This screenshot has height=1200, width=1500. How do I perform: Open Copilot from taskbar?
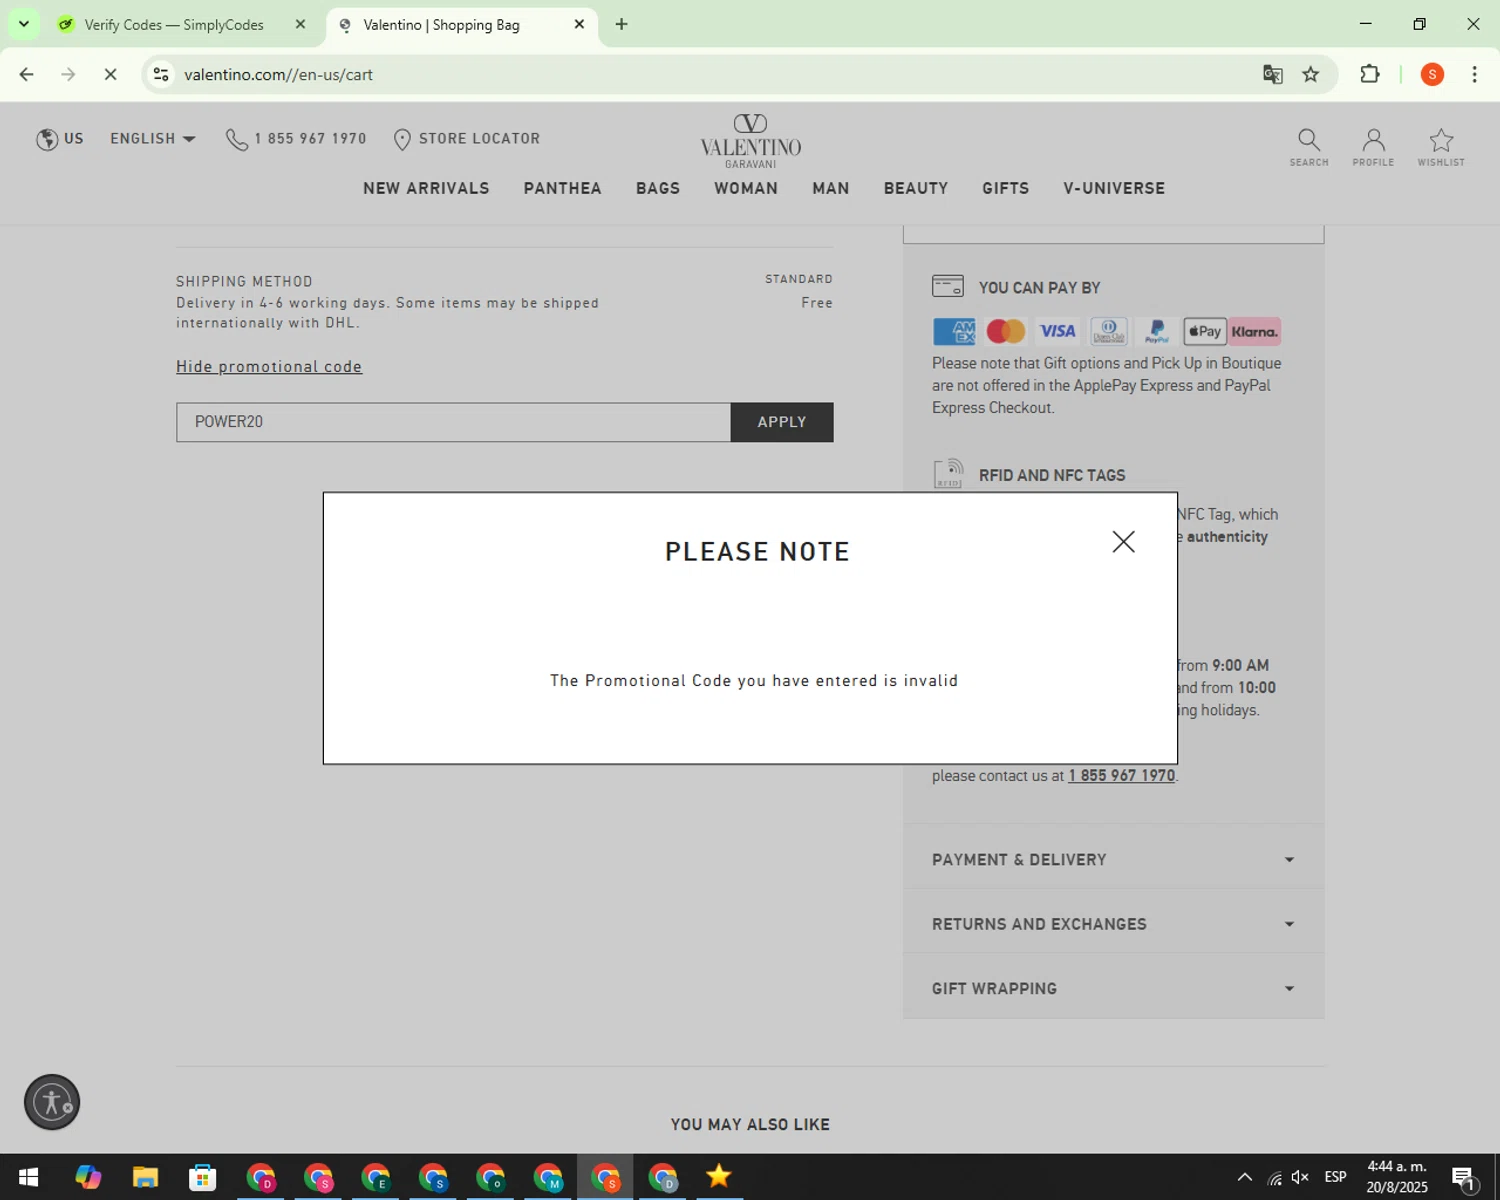(88, 1177)
